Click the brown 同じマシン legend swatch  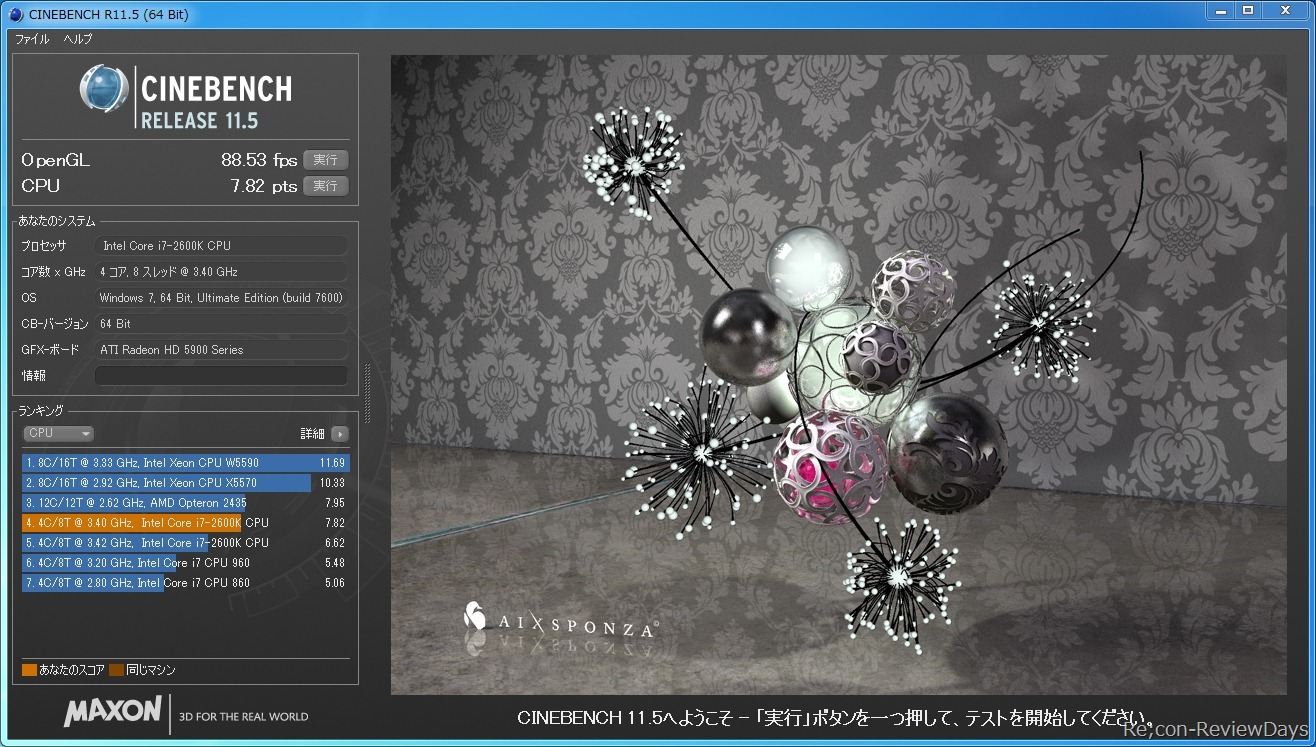[x=116, y=670]
